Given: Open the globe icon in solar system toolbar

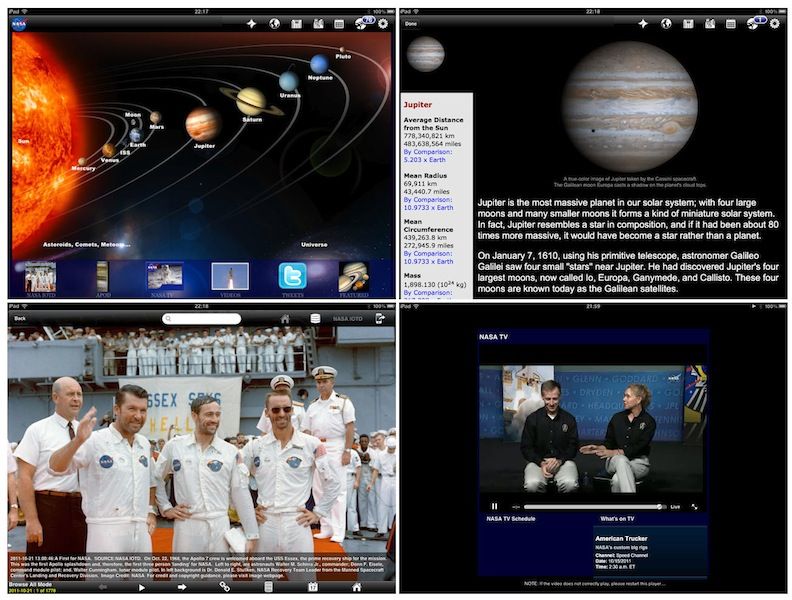Looking at the screenshot, I should click(274, 24).
